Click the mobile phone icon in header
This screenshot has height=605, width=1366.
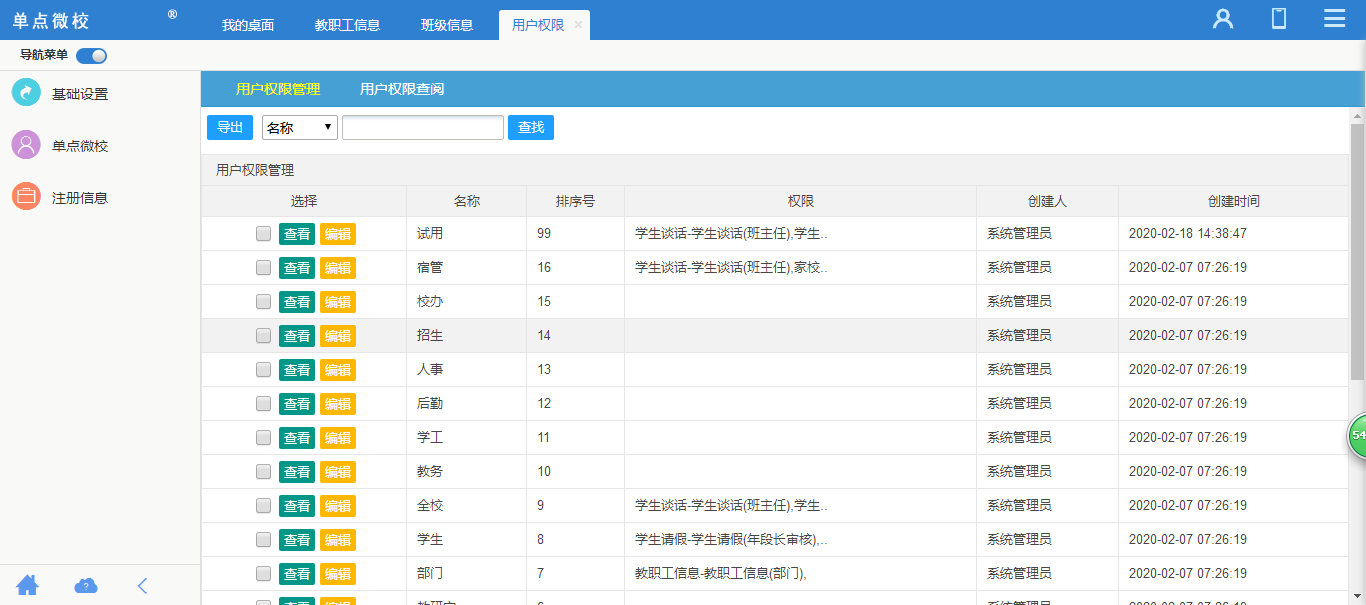[x=1279, y=19]
